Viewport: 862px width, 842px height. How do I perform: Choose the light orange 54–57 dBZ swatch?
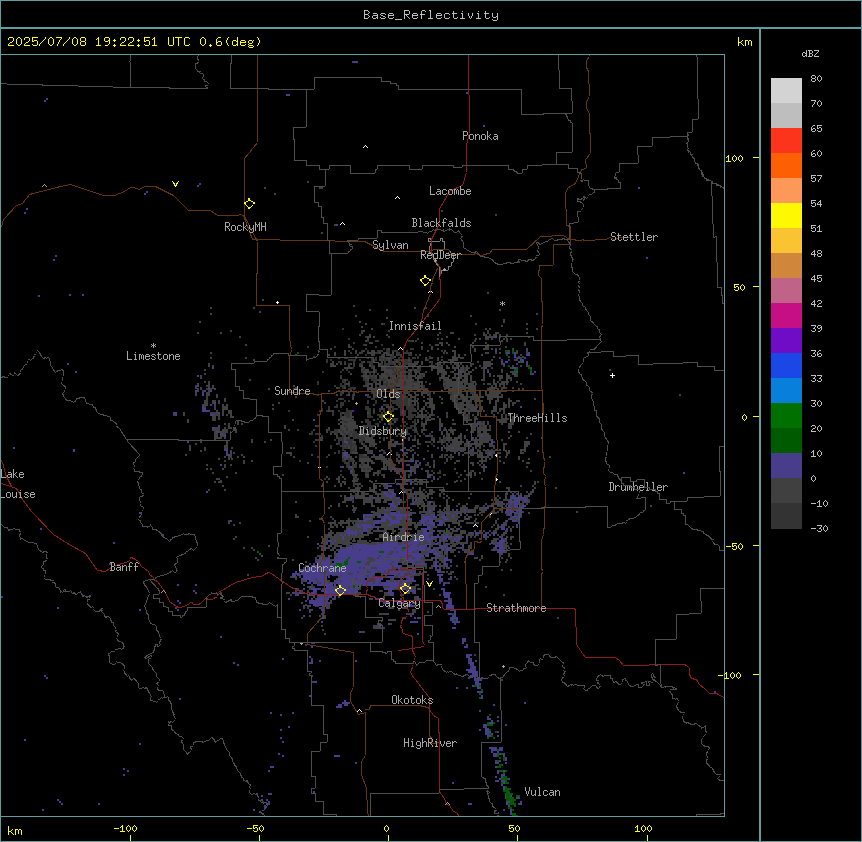(x=786, y=191)
